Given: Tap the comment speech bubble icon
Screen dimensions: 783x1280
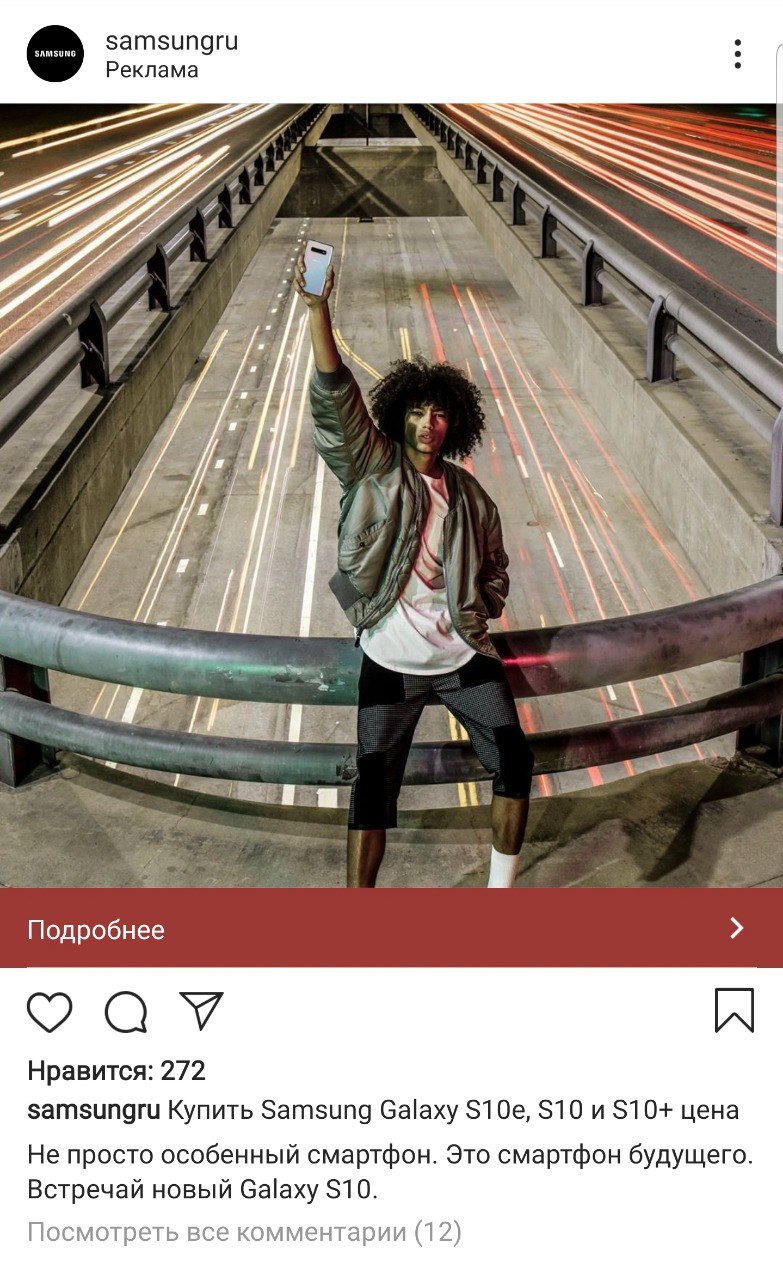Looking at the screenshot, I should coord(127,1012).
